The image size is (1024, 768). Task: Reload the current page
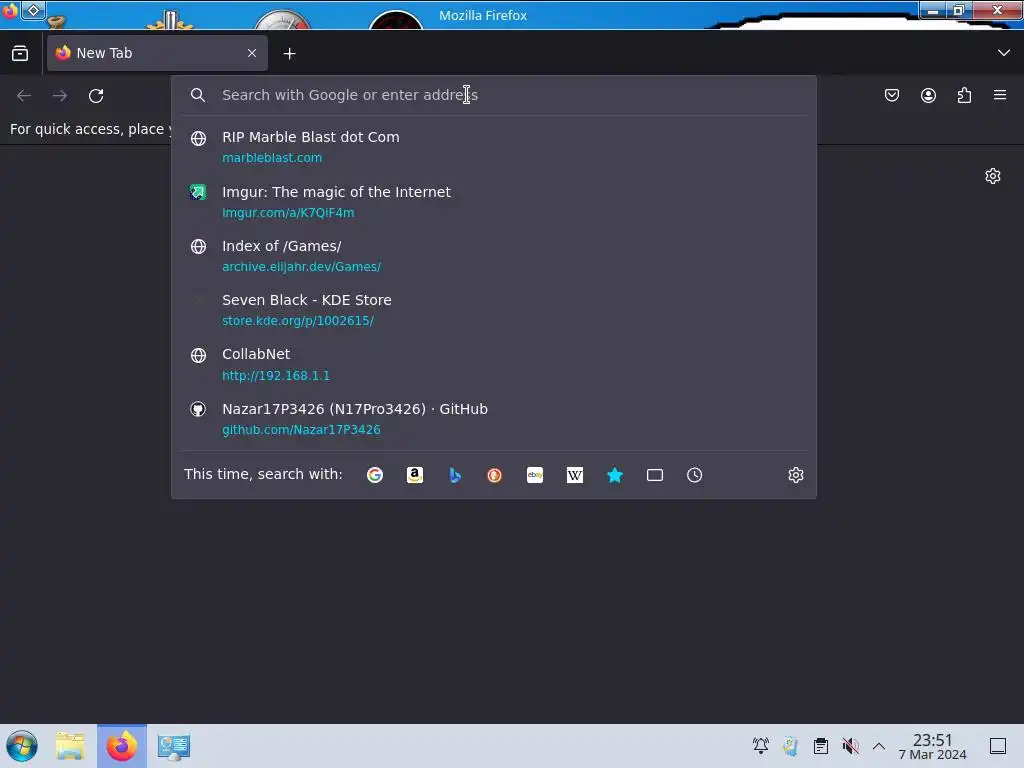coord(96,95)
